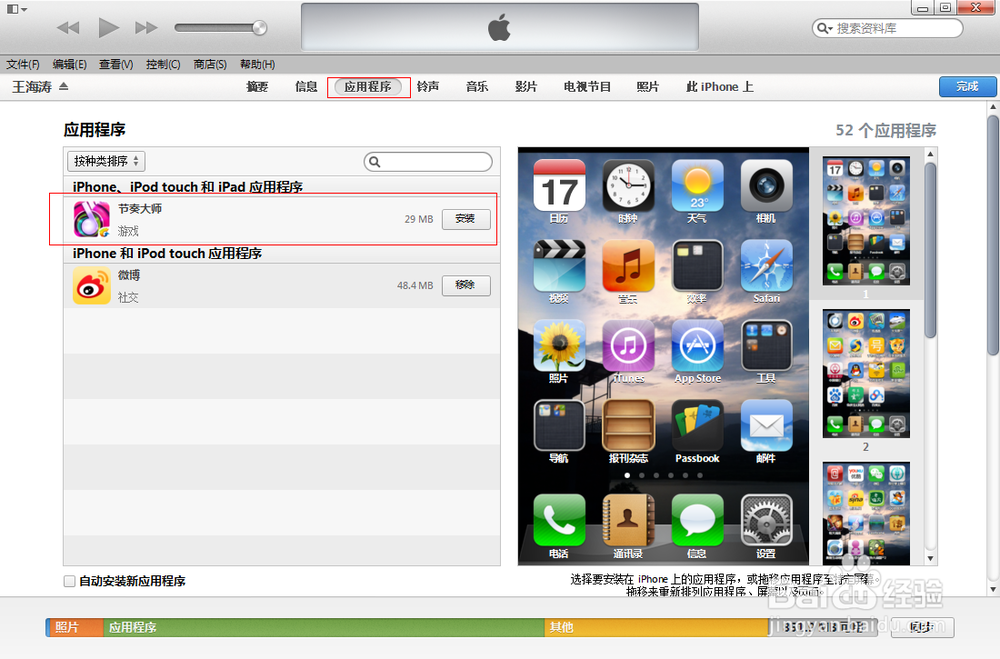1000x659 pixels.
Task: Select the 效率 folder icon
Action: click(x=697, y=265)
